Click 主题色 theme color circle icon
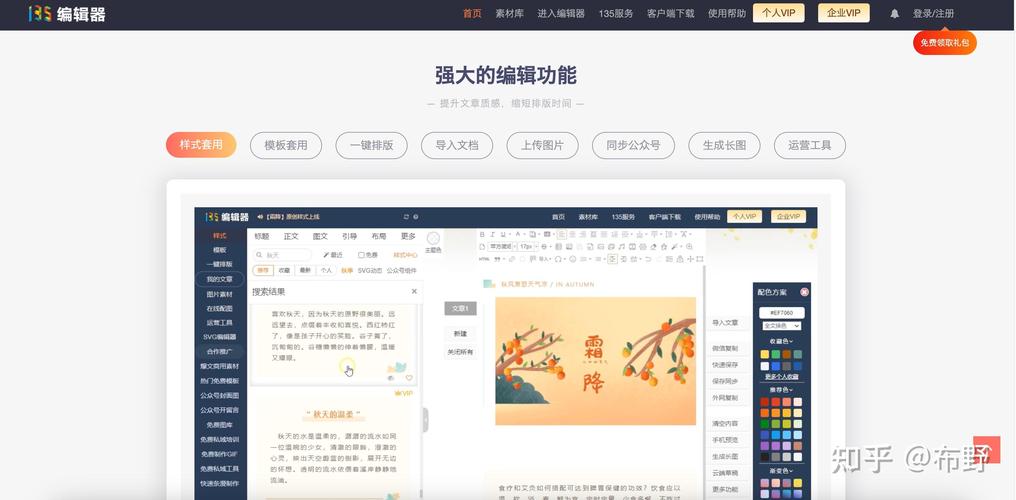This screenshot has height=500, width=1016. pyautogui.click(x=433, y=238)
